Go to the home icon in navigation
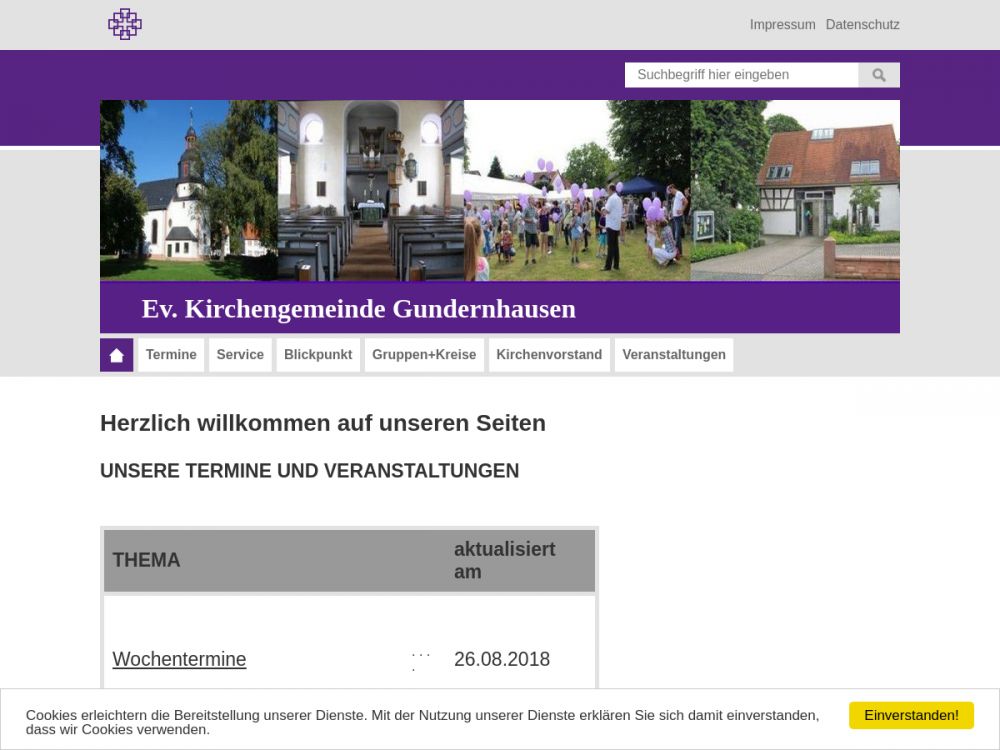This screenshot has height=750, width=1000. [x=117, y=355]
